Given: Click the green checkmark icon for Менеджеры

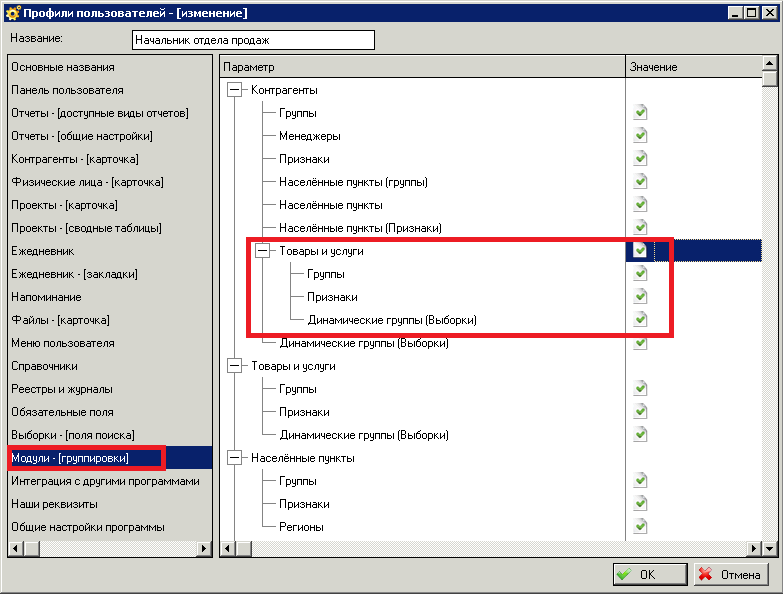Looking at the screenshot, I should [640, 136].
